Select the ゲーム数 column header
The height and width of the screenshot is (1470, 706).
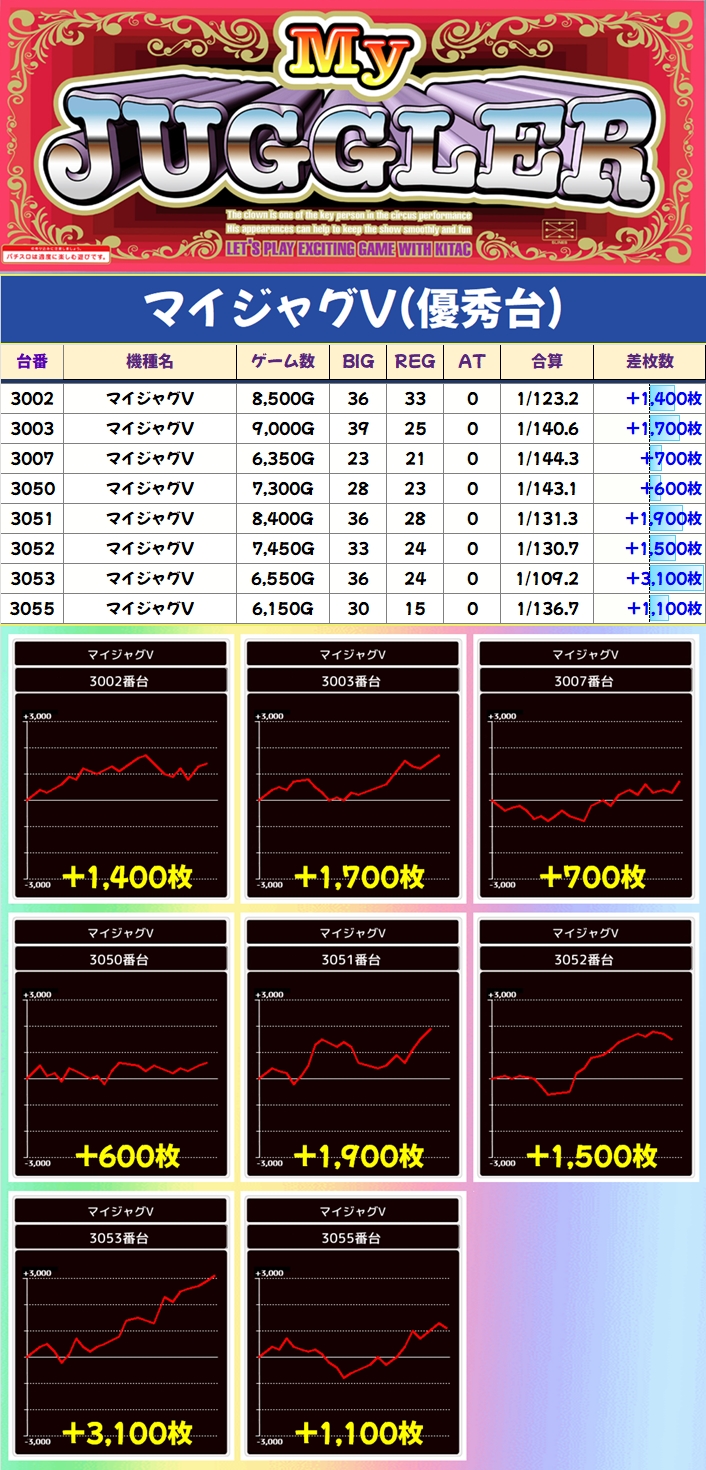(283, 362)
